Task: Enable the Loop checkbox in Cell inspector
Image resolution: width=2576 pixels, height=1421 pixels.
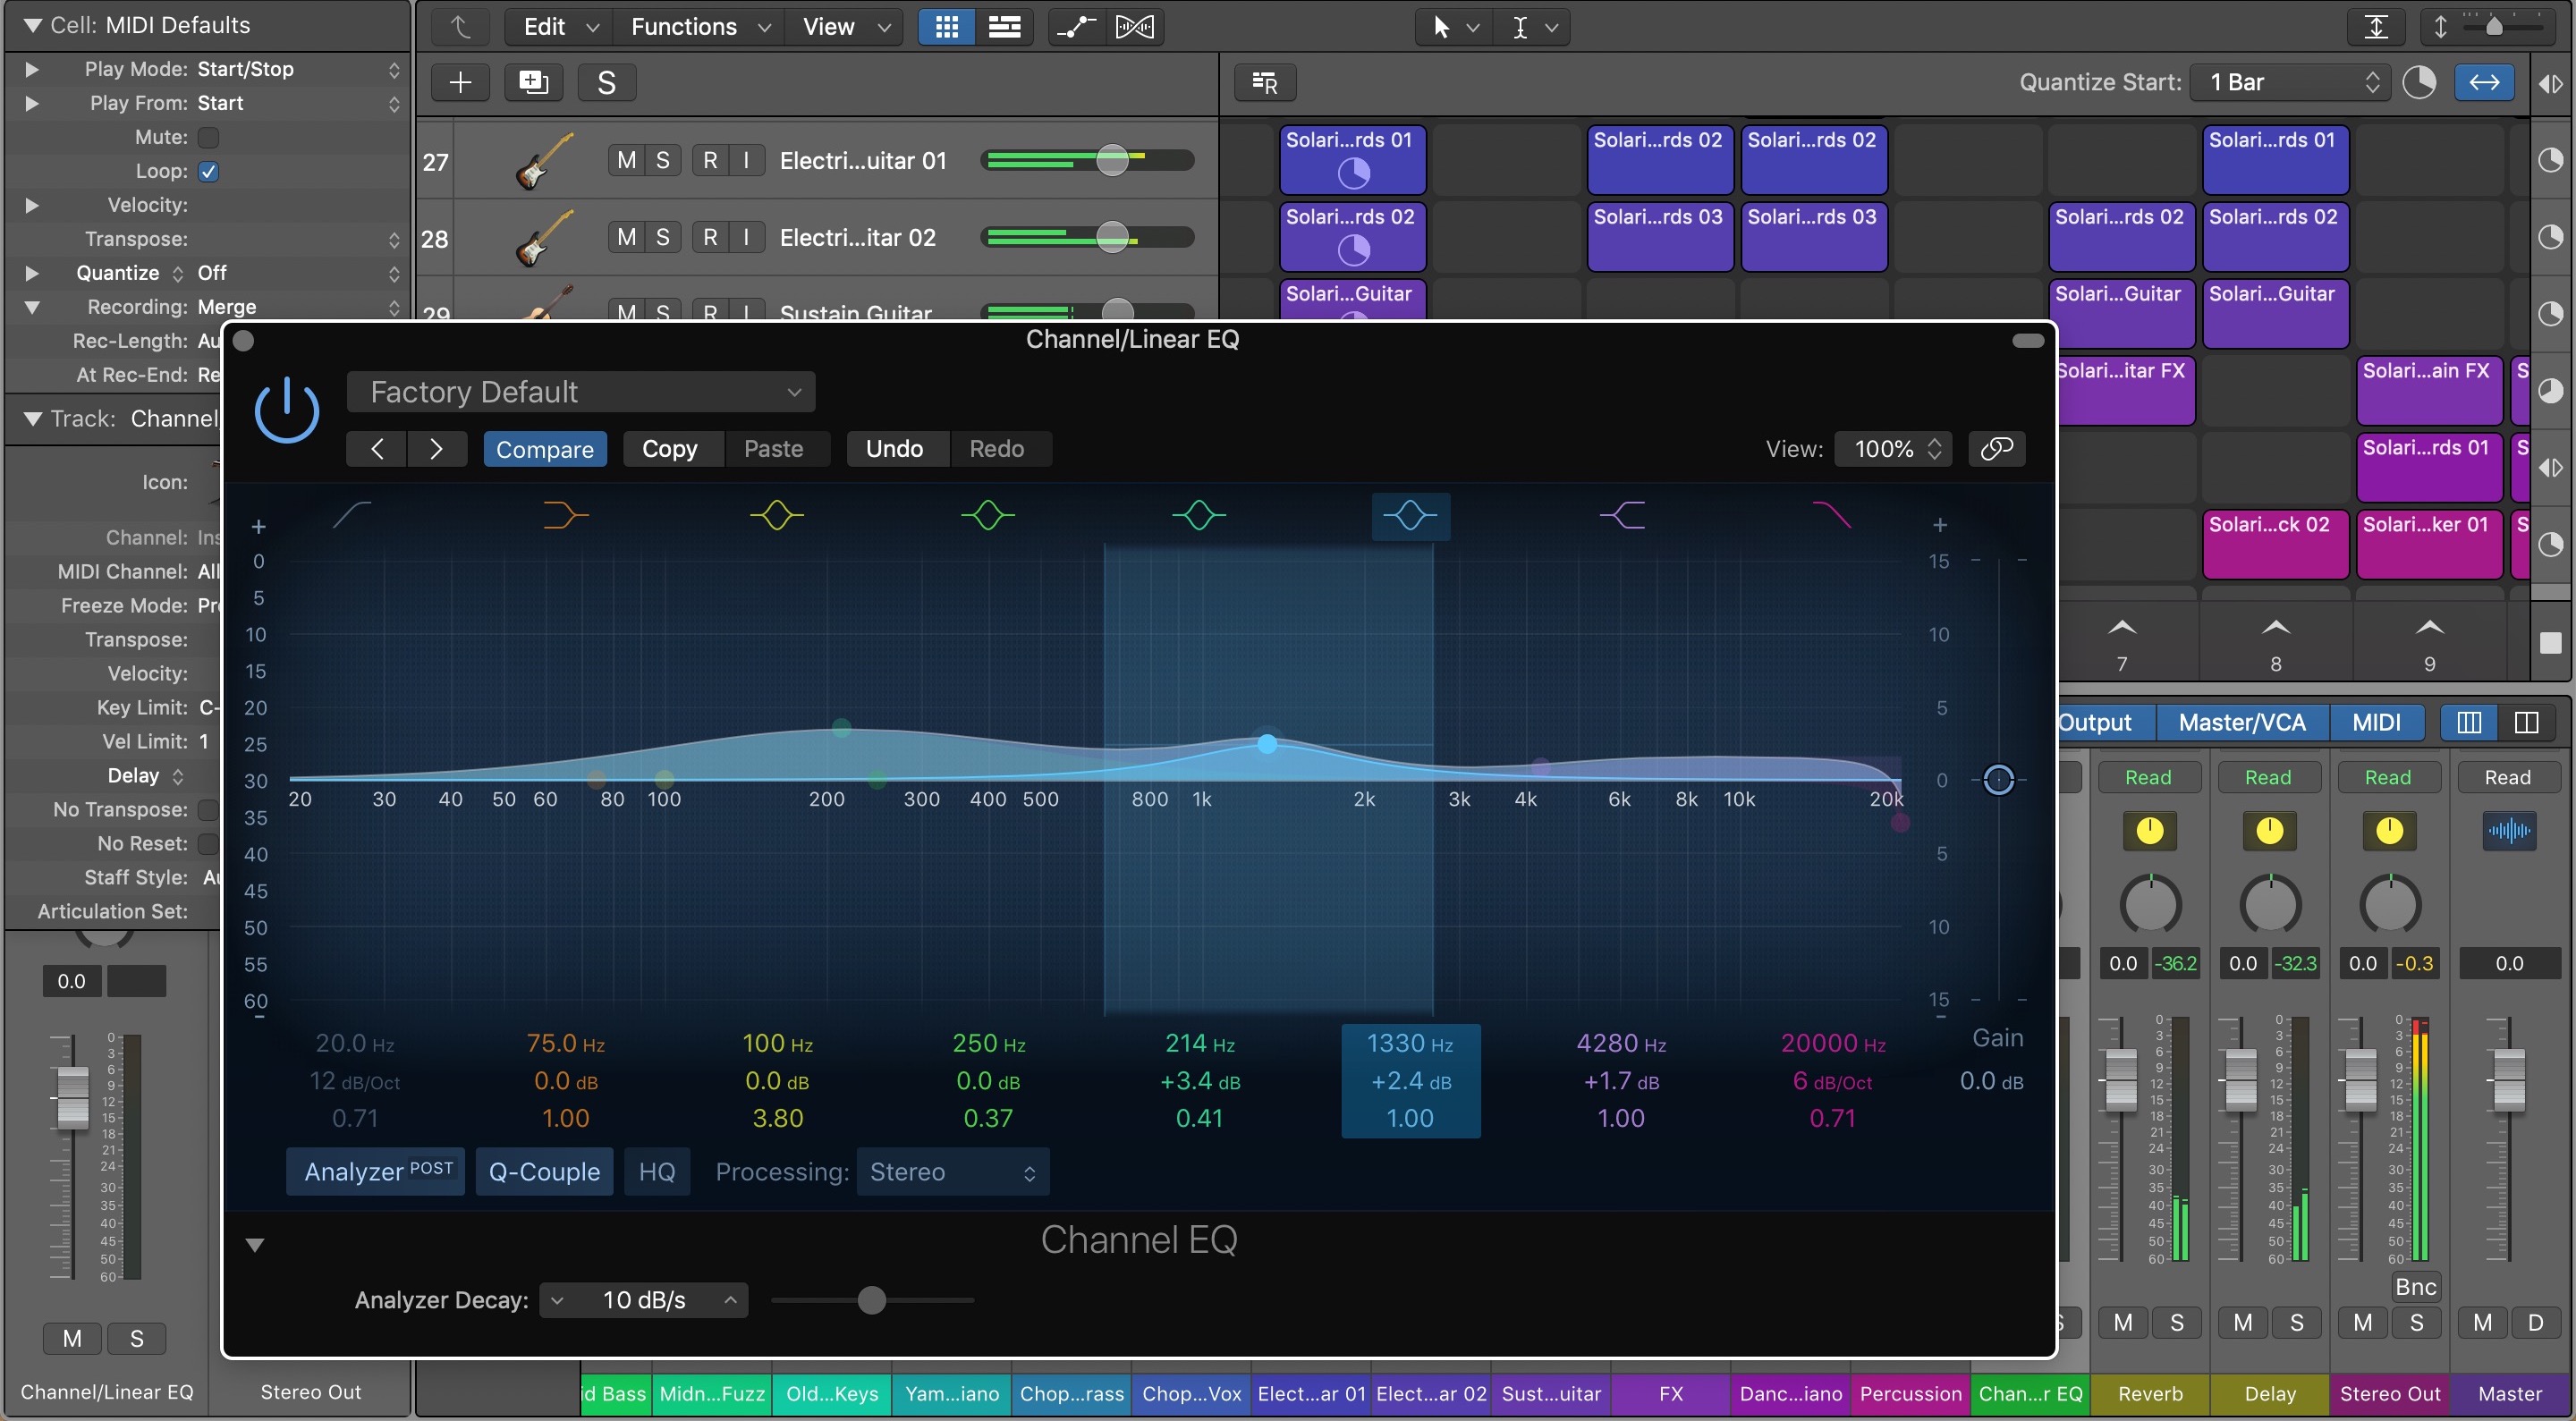Action: 207,171
